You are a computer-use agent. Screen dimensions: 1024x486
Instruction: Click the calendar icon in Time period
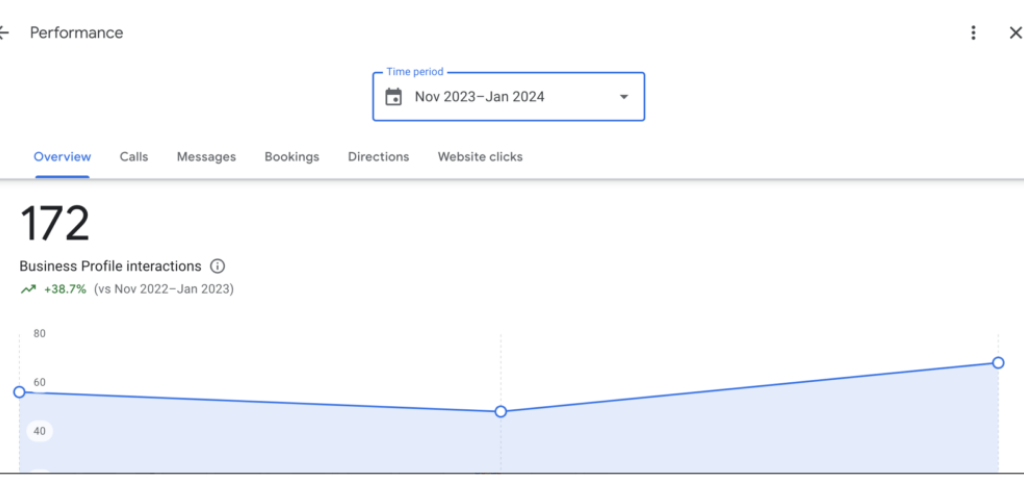coord(394,97)
